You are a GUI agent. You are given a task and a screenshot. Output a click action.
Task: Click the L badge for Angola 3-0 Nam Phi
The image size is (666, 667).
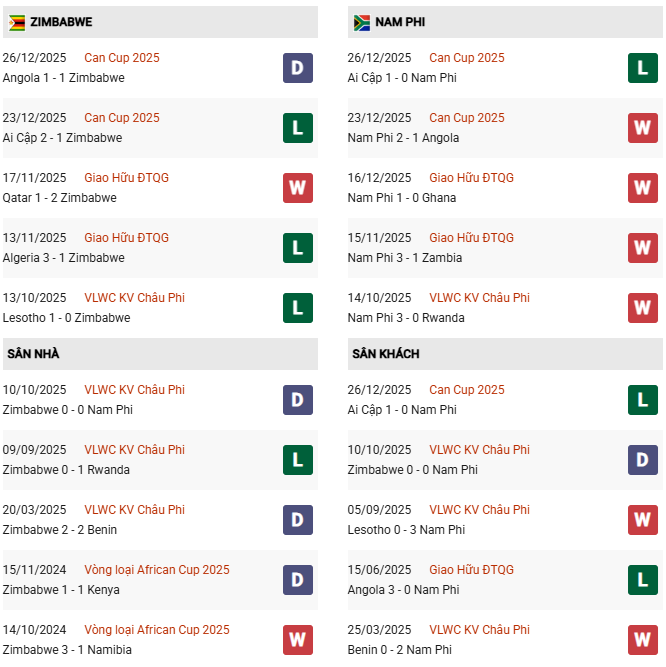[642, 580]
